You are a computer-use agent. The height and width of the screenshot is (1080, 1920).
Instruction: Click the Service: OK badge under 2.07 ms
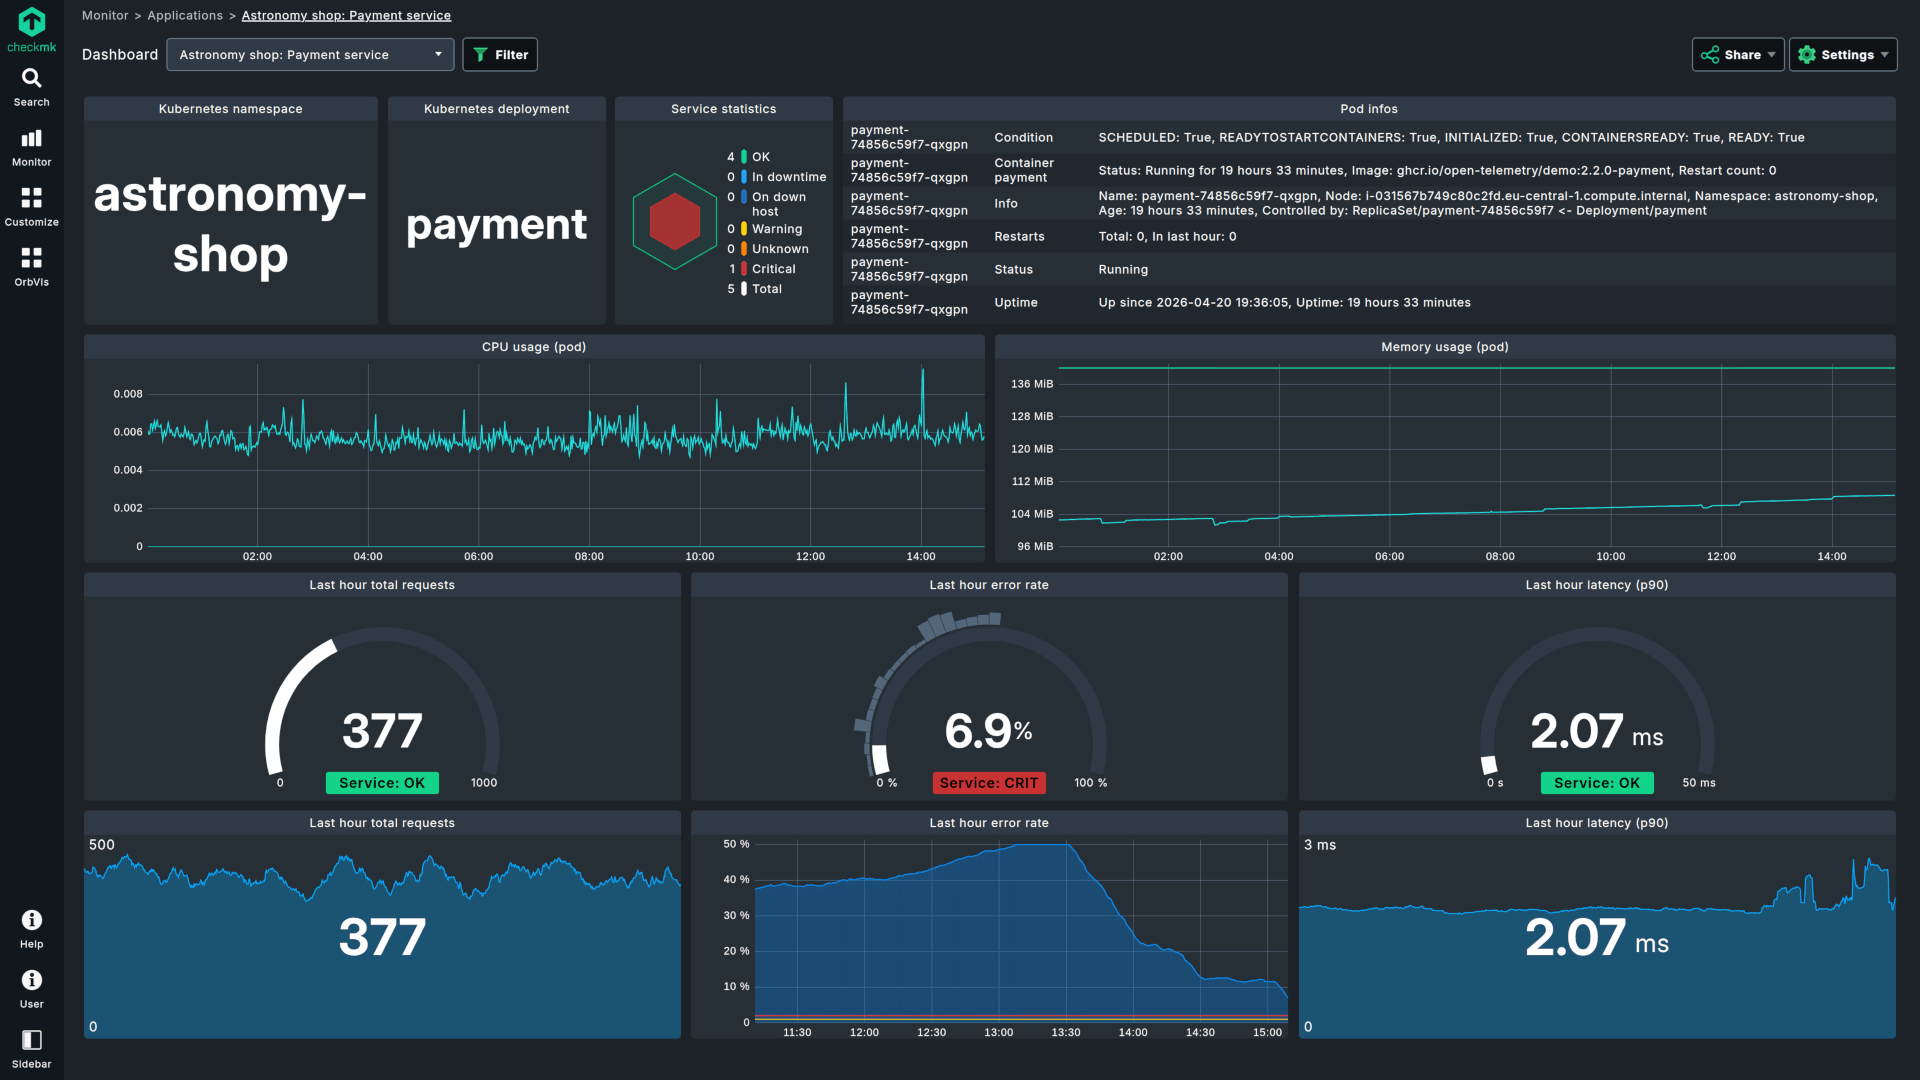coord(1597,783)
